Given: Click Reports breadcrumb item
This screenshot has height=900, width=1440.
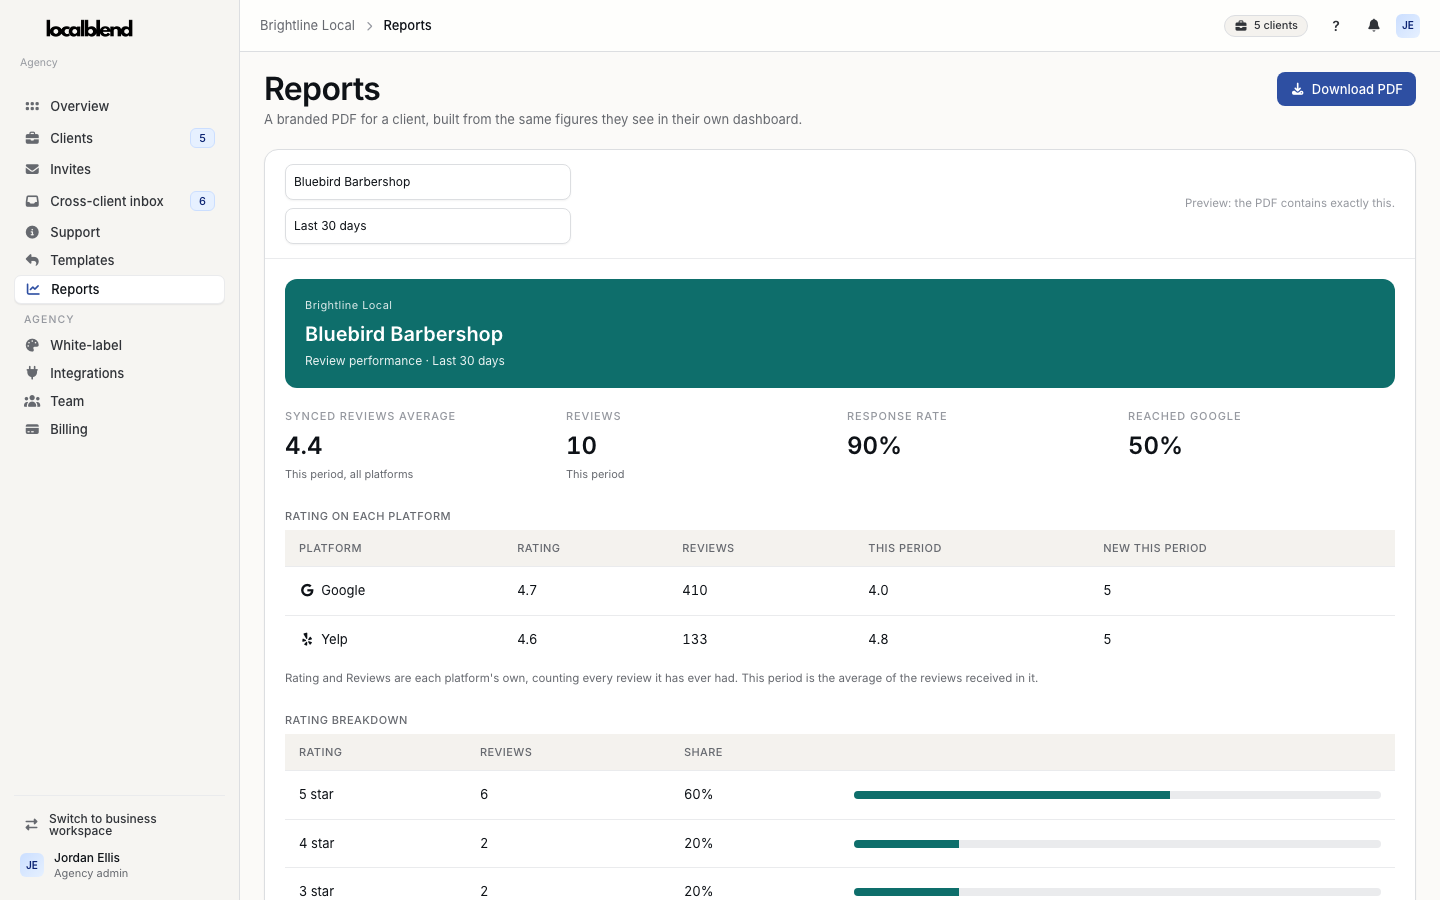Looking at the screenshot, I should click(407, 26).
